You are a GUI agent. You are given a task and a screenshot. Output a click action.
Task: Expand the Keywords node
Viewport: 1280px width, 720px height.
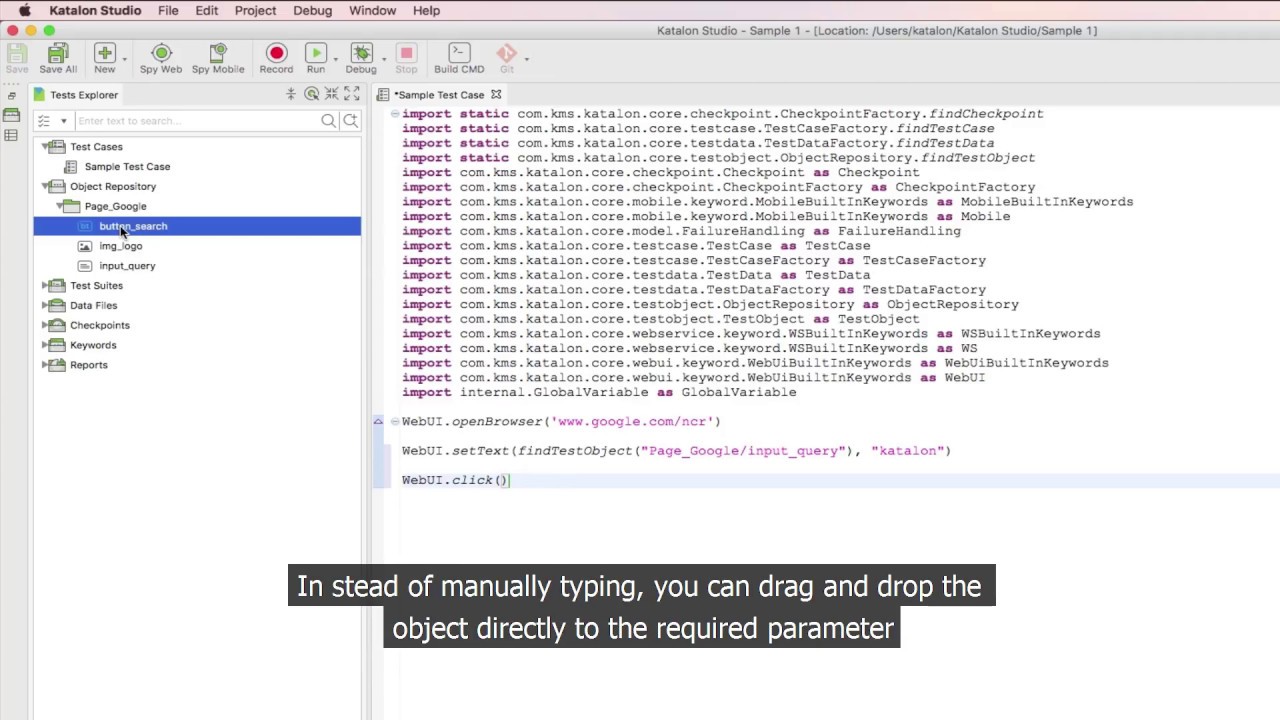point(45,346)
